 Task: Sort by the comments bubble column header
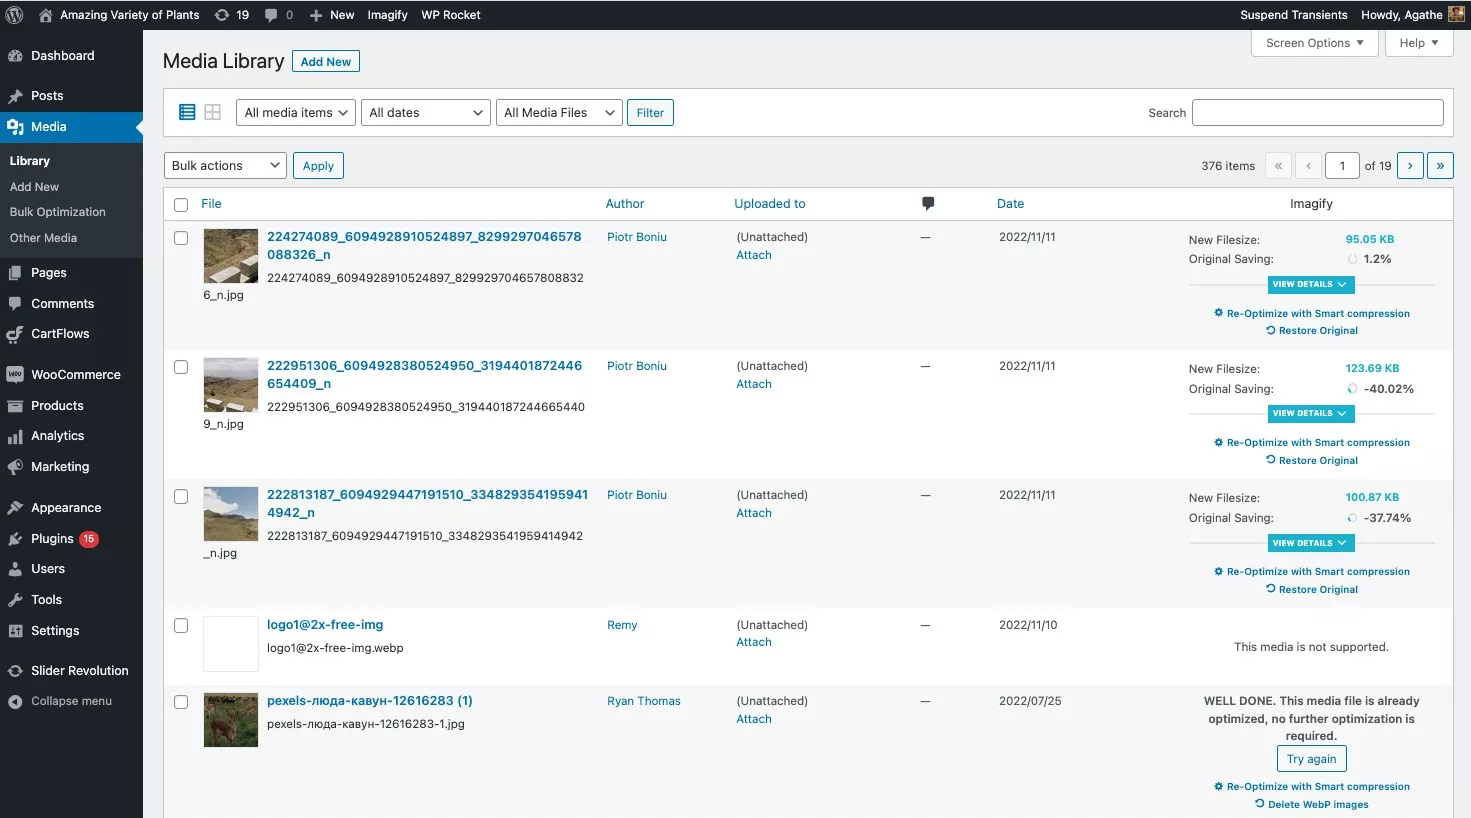927,203
